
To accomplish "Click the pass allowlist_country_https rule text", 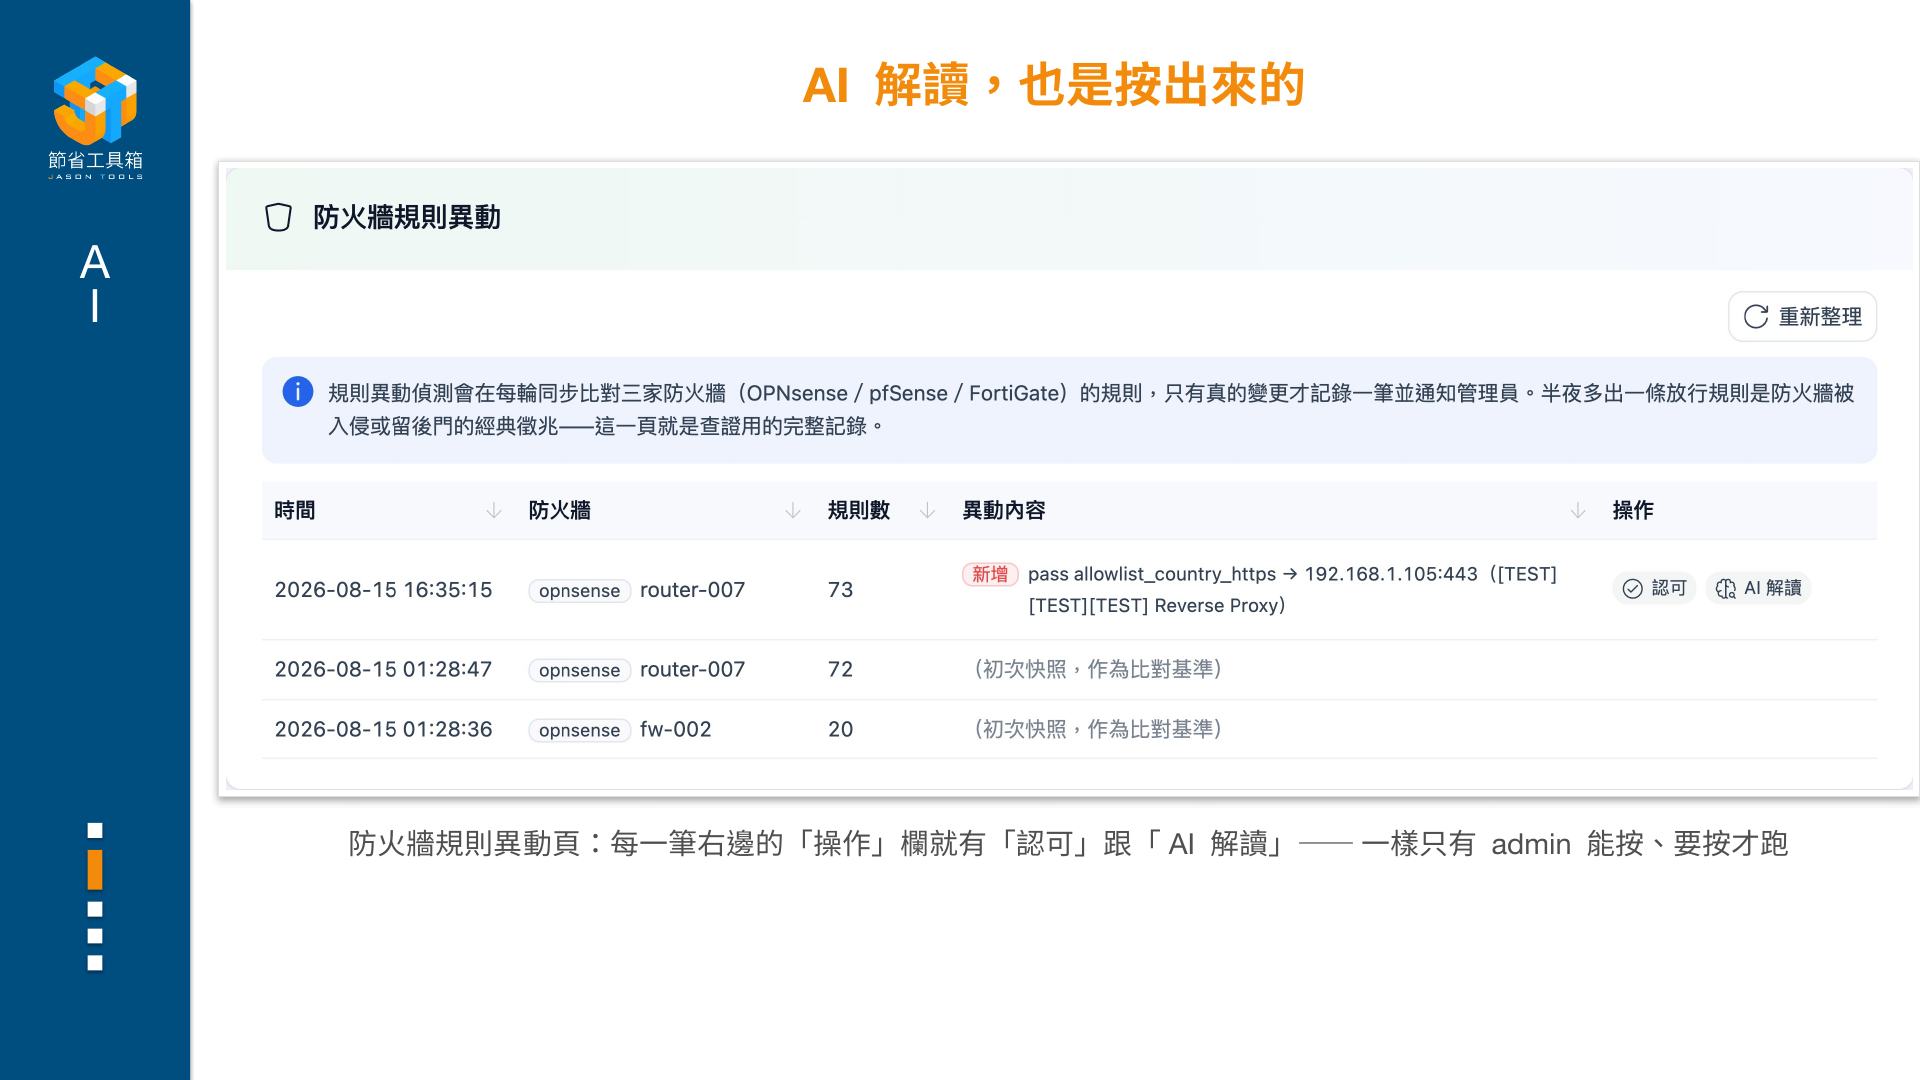I will pos(1292,590).
